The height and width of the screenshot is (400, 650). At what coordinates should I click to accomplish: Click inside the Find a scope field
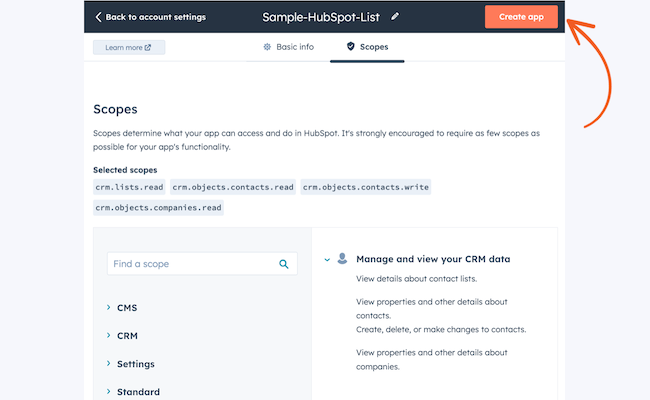coord(202,264)
